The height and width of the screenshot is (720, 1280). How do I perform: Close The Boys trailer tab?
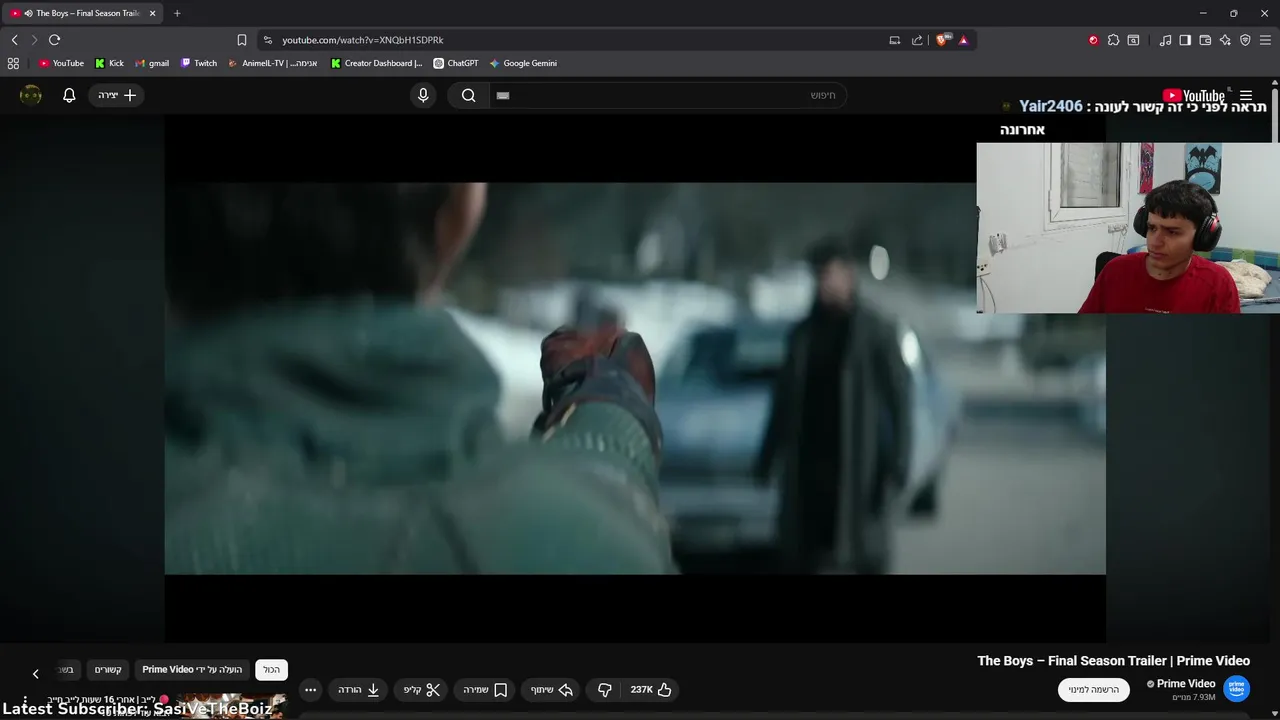click(x=152, y=13)
